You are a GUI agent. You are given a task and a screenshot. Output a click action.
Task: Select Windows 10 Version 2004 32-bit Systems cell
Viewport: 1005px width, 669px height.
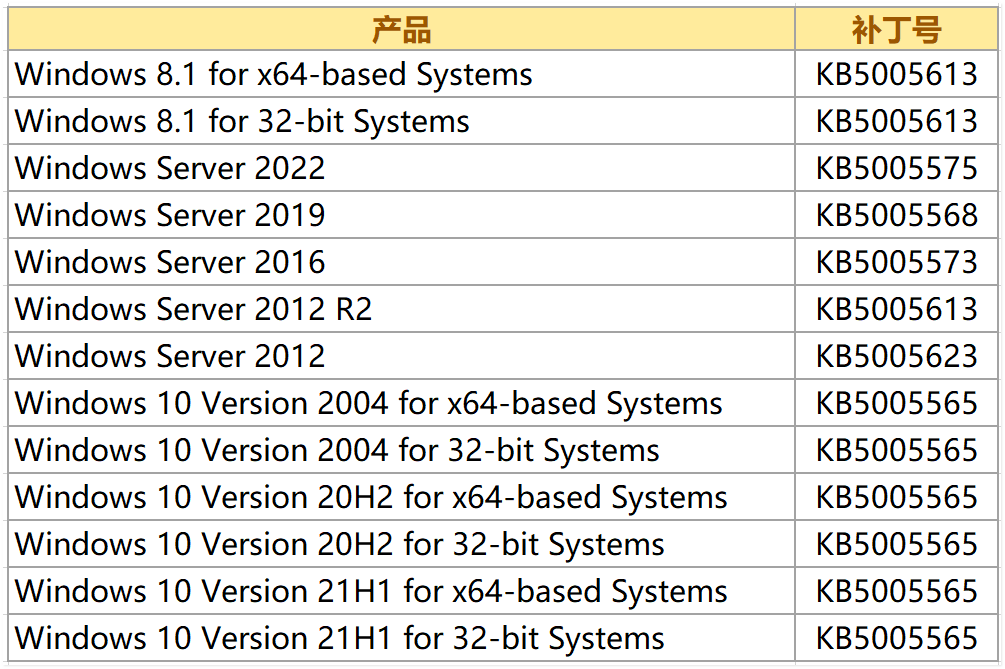(337, 450)
